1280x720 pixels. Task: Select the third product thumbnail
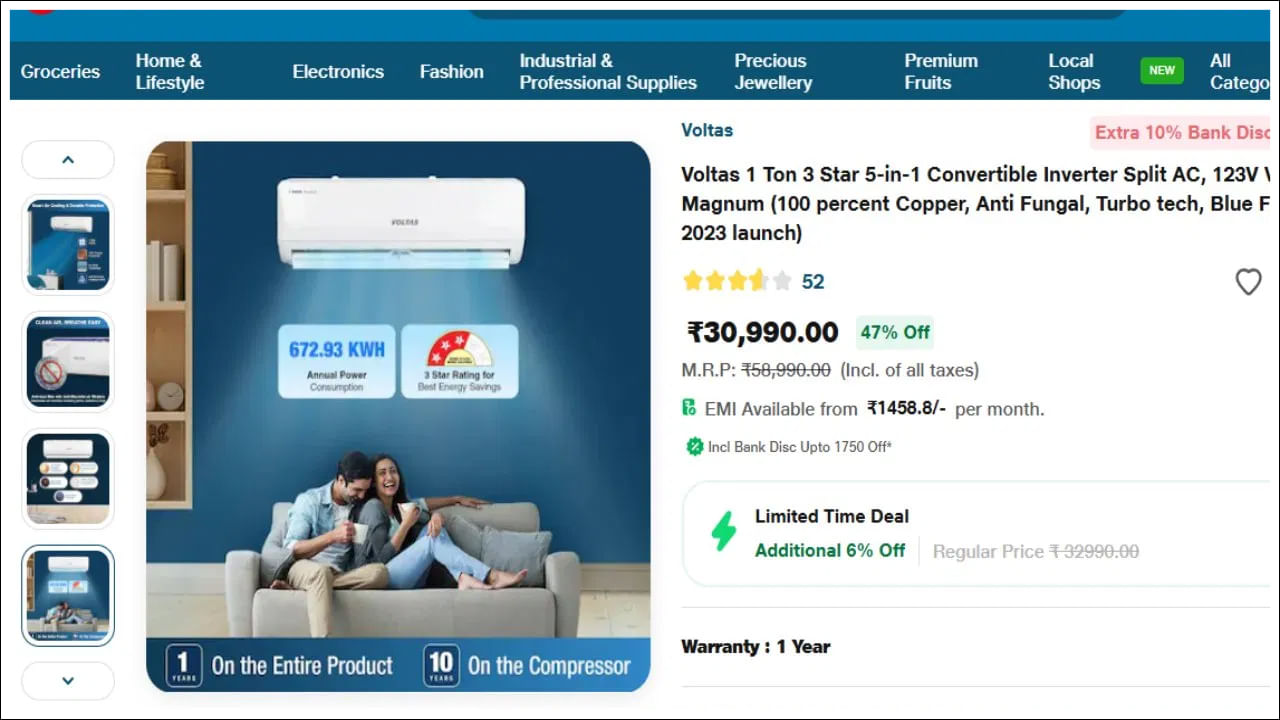68,479
